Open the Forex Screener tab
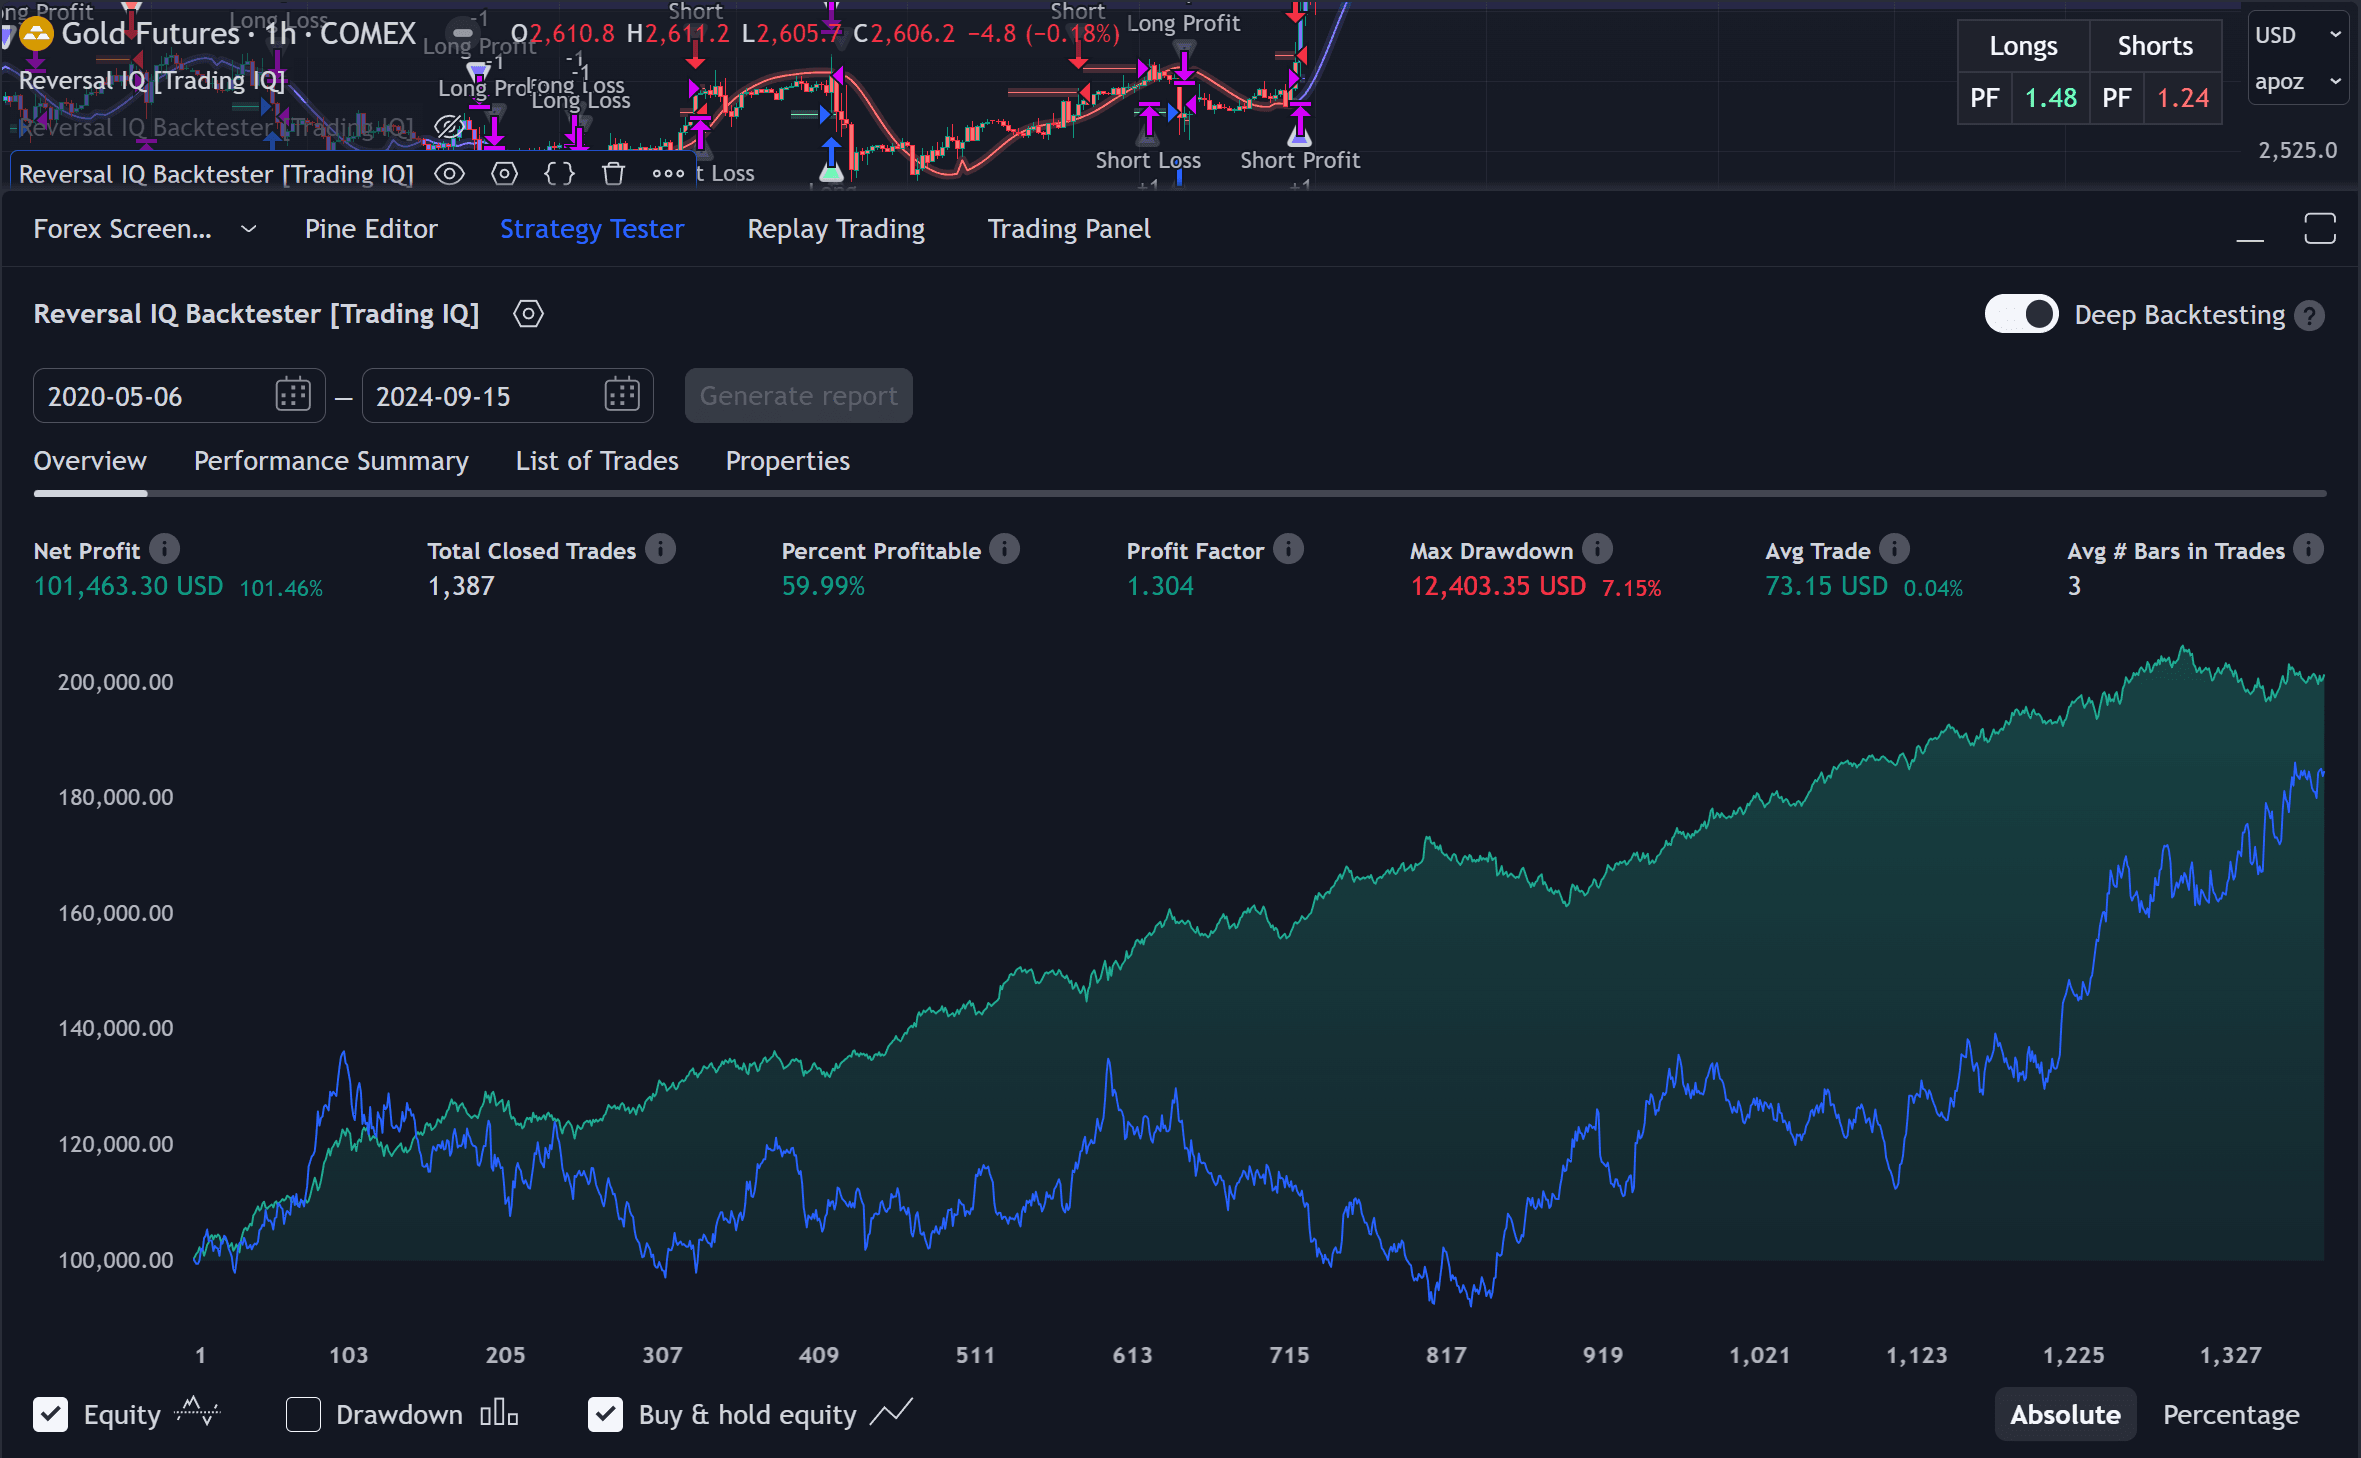The height and width of the screenshot is (1458, 2361). pos(122,229)
